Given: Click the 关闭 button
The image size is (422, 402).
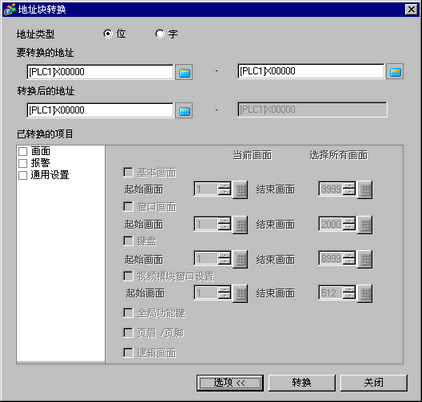Looking at the screenshot, I should pos(374,383).
